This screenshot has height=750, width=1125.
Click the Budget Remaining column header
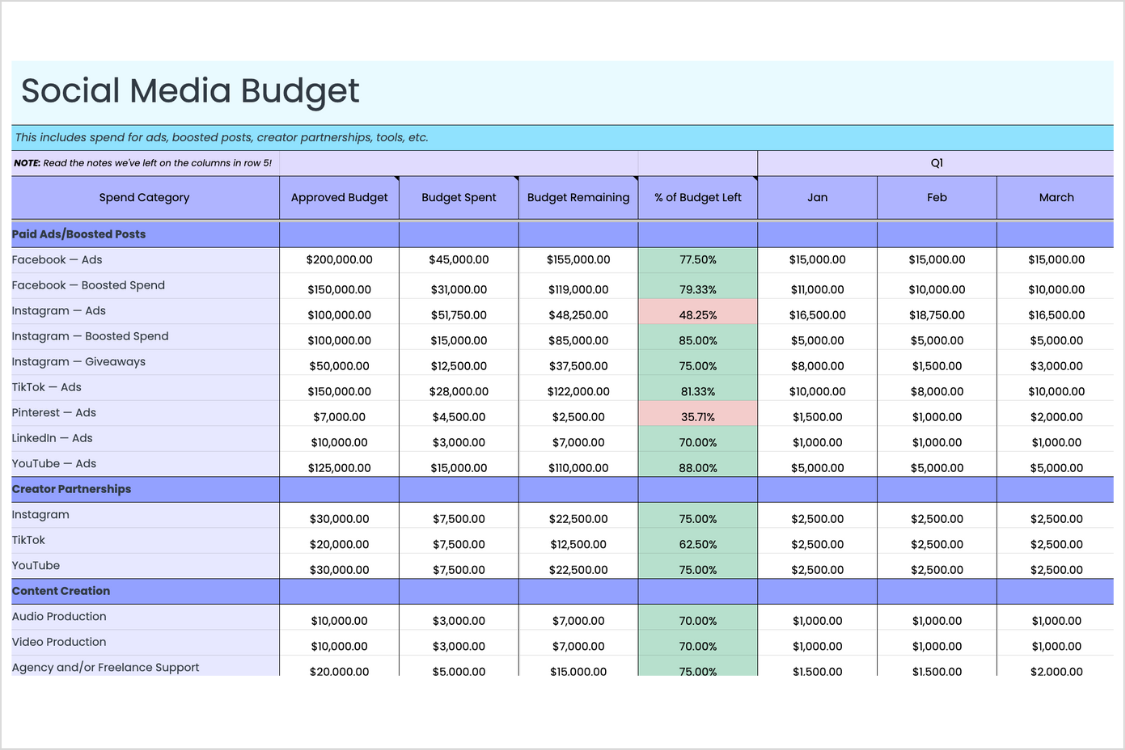click(578, 197)
